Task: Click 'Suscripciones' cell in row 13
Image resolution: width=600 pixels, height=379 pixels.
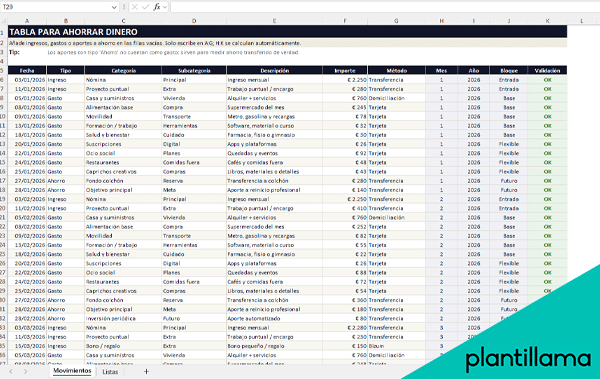Action: pos(123,144)
